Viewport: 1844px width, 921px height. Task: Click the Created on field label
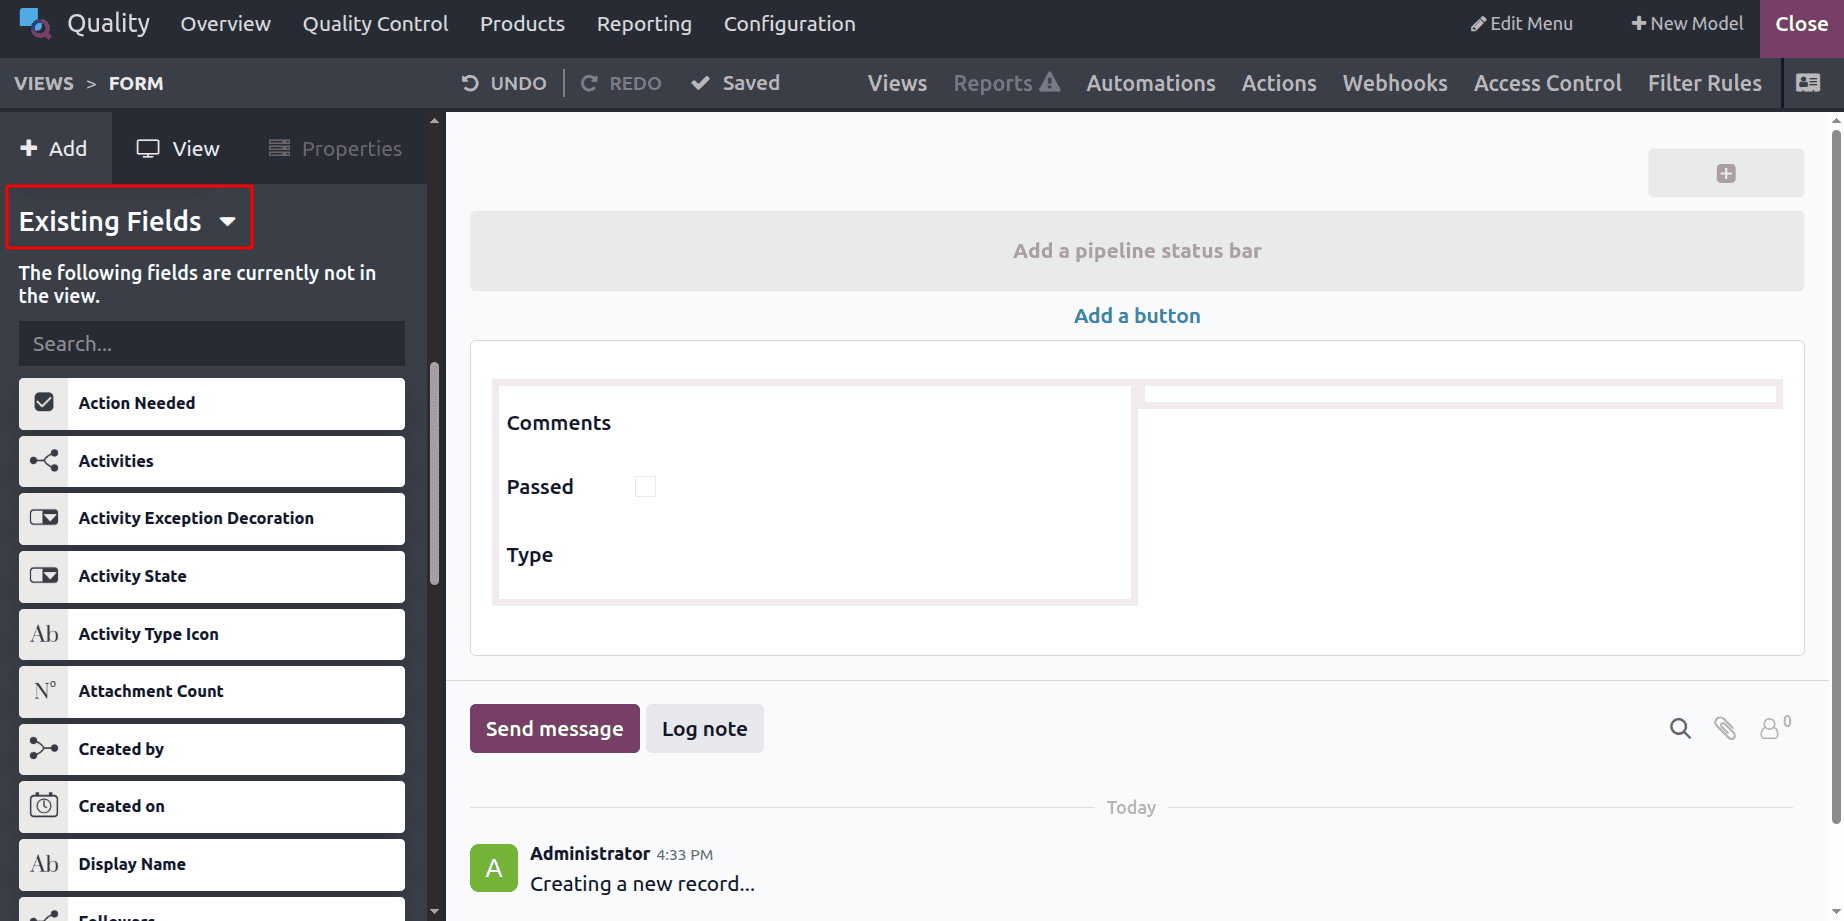coord(122,806)
